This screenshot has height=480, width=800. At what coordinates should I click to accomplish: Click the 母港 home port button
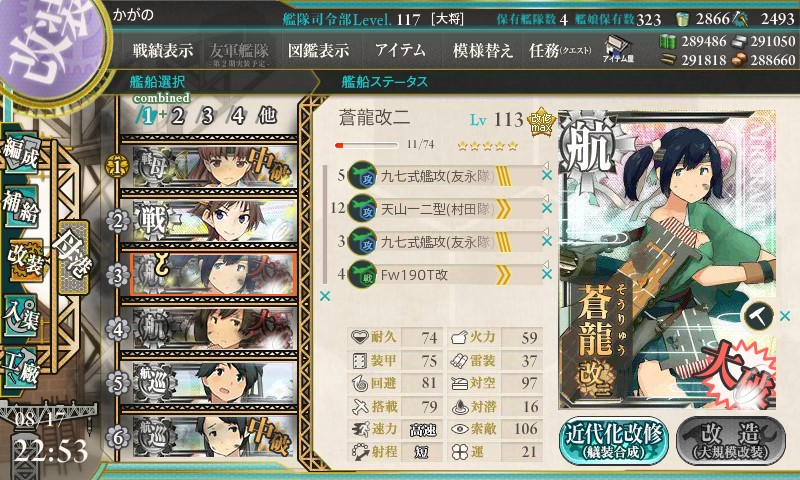[73, 256]
